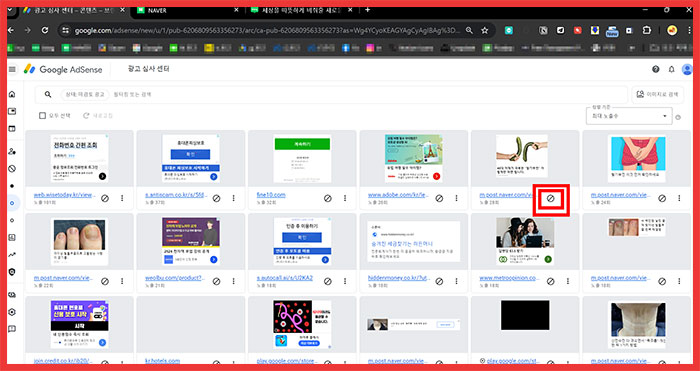
Task: Open the sidebar reports trend icon
Action: [x=12, y=255]
